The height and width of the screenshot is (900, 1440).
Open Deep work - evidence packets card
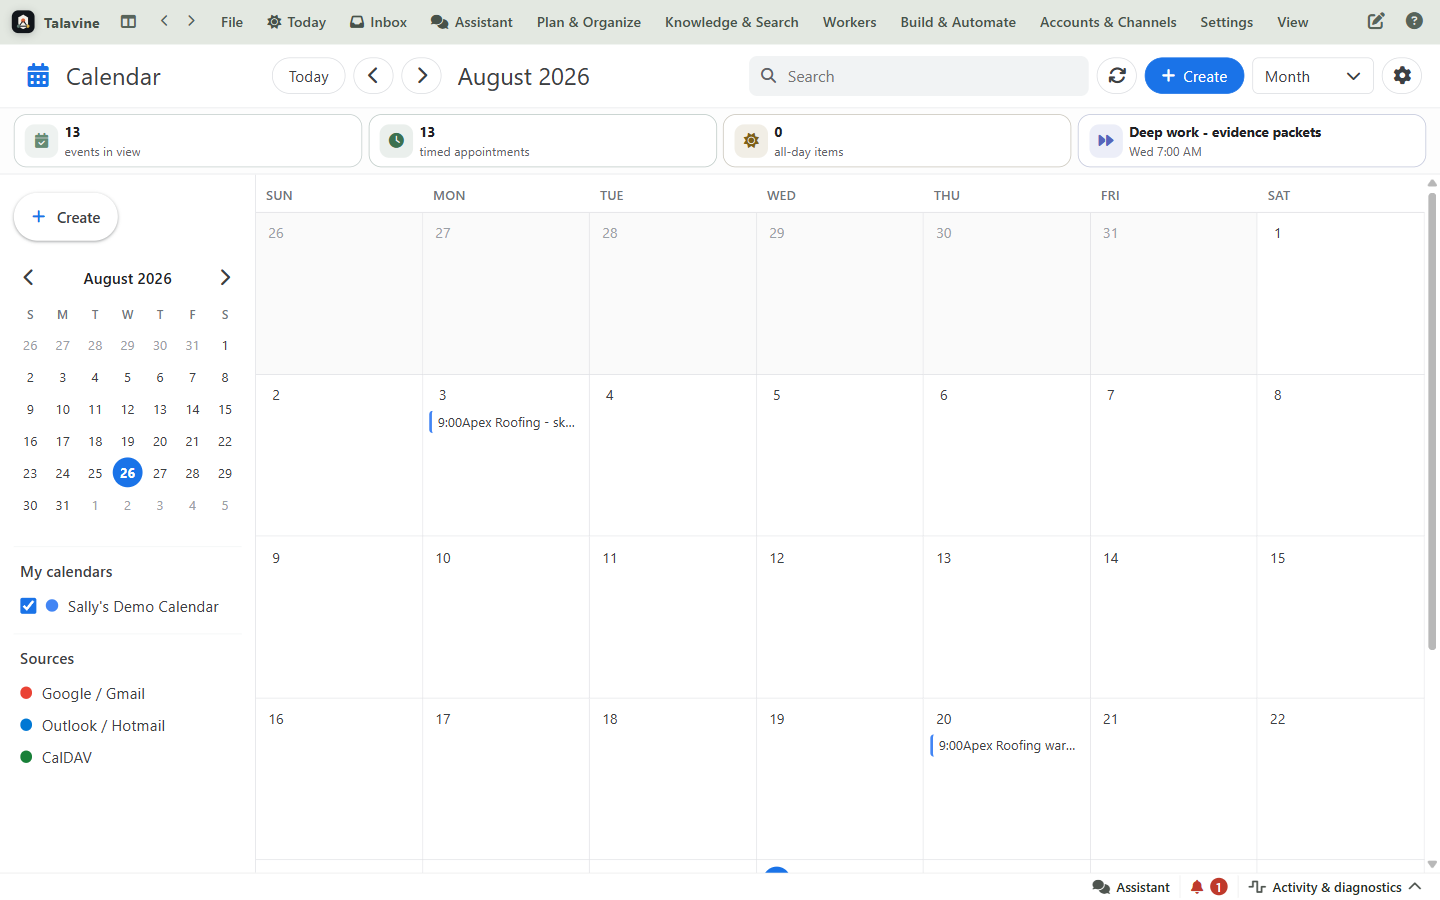click(1251, 141)
